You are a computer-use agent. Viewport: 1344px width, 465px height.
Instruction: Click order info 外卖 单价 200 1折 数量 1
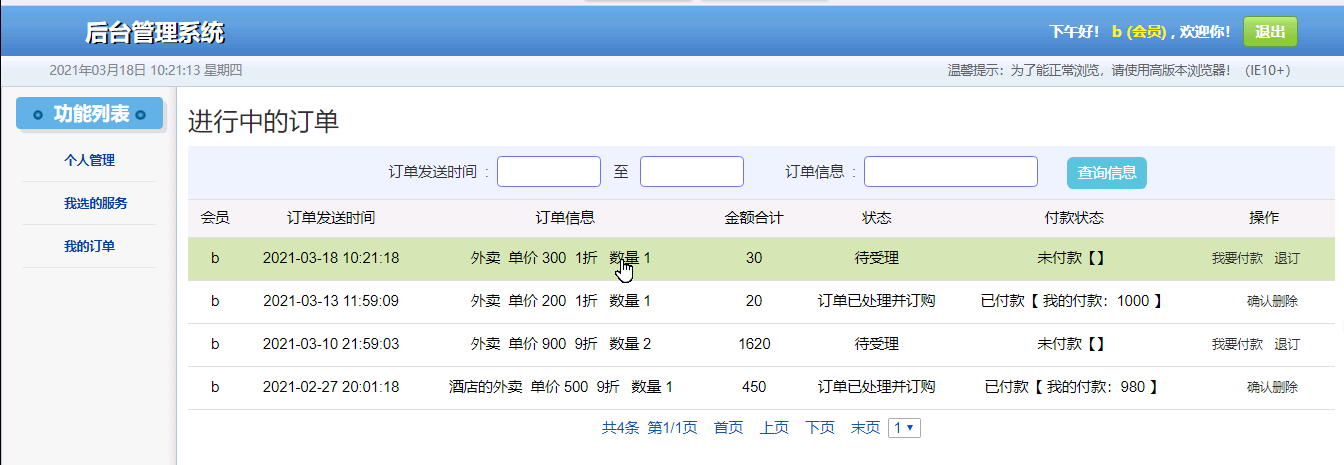coord(561,301)
